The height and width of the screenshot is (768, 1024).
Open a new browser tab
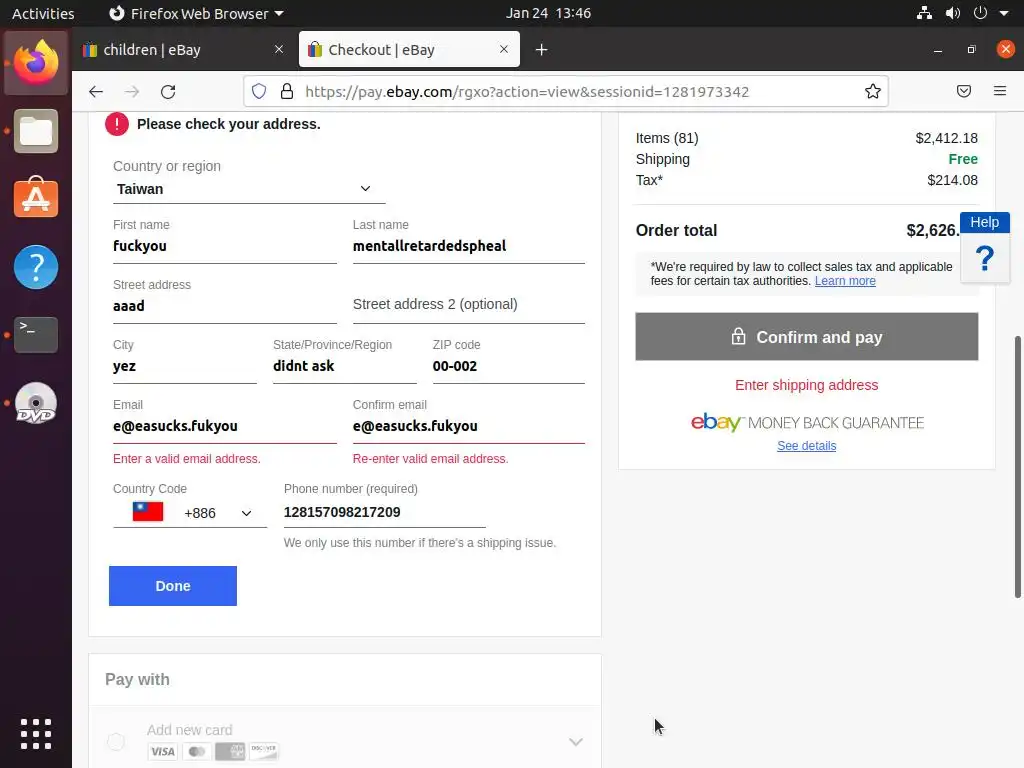point(541,50)
